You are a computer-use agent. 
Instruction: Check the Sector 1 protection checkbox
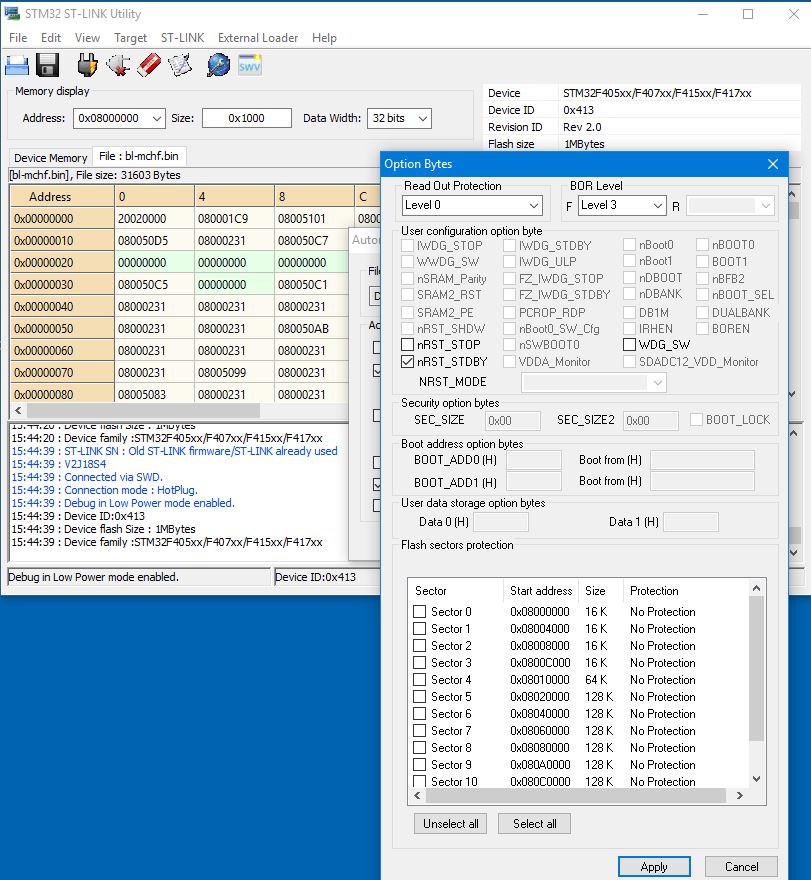[419, 628]
